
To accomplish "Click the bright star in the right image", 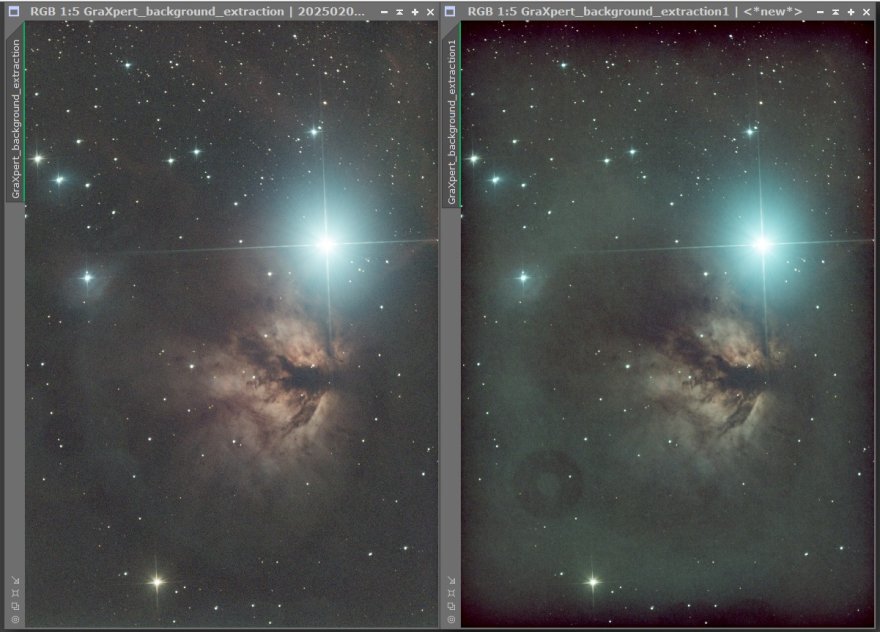I will coord(762,243).
